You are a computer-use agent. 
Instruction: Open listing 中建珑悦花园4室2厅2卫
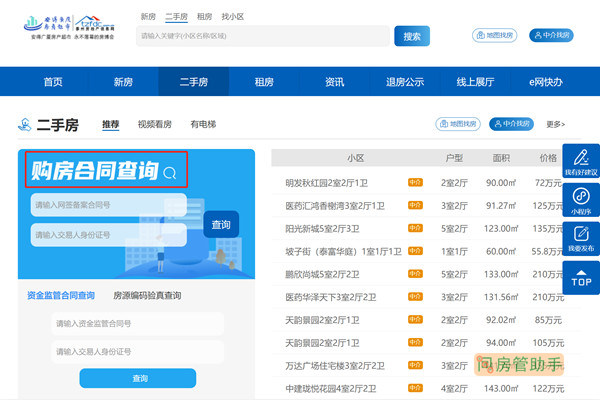pyautogui.click(x=331, y=389)
